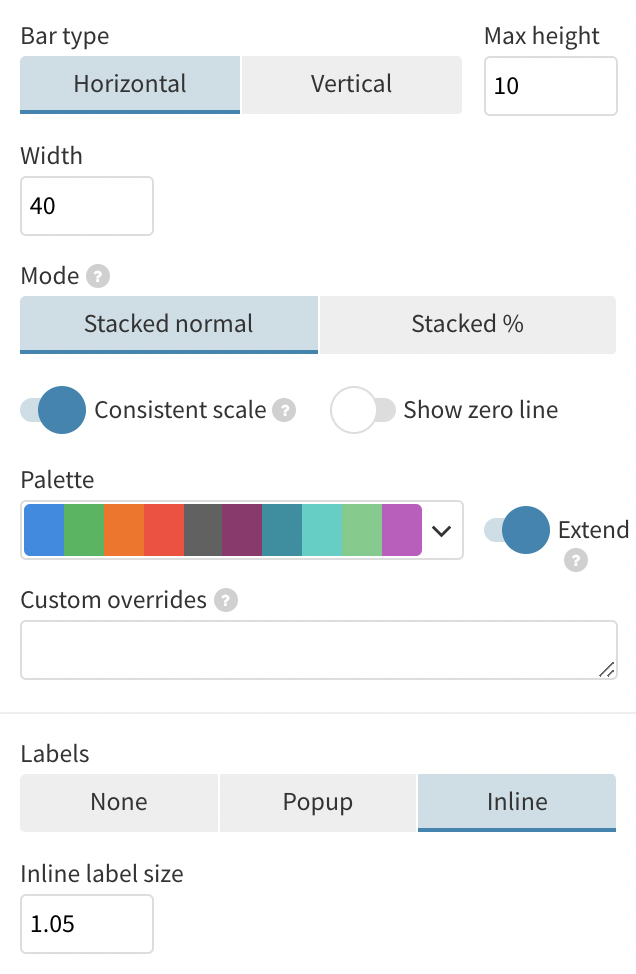The height and width of the screenshot is (974, 636).
Task: Click the Width input field
Action: (86, 206)
